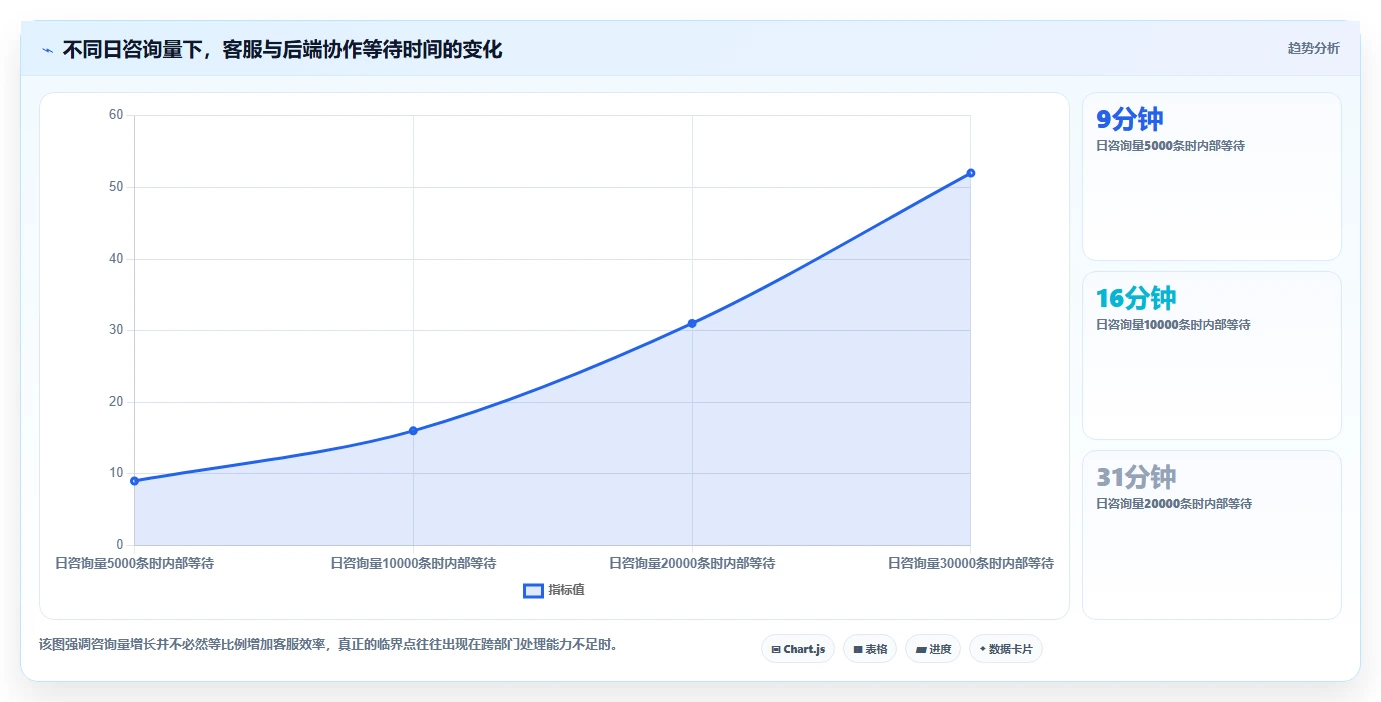The width and height of the screenshot is (1381, 702).
Task: Click the 31分钟 card value
Action: [1136, 477]
